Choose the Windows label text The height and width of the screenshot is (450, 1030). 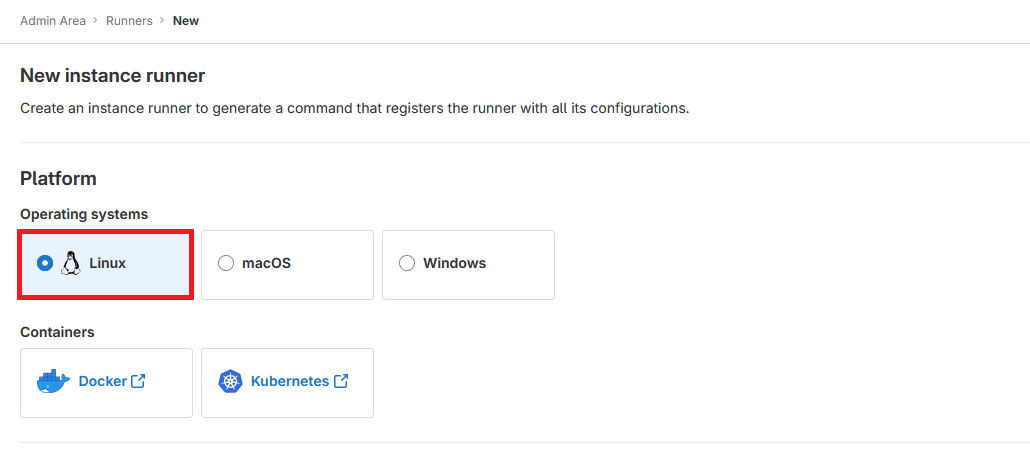[x=455, y=263]
